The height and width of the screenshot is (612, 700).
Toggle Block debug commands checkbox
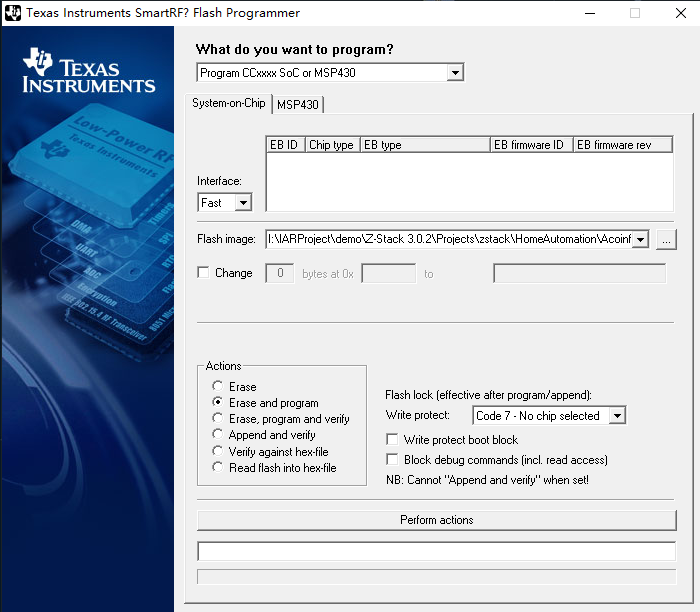(x=393, y=460)
